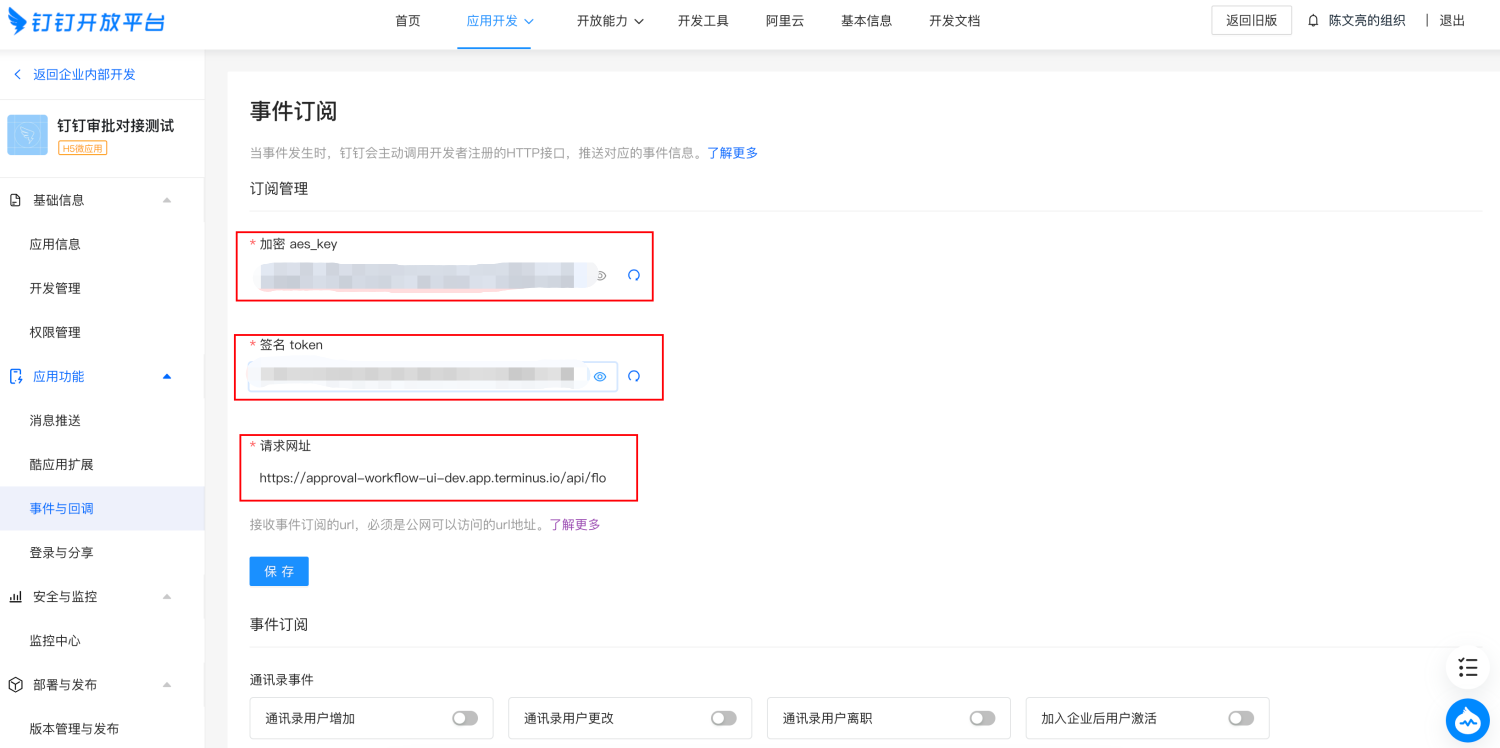Collapse the 基础信息 section
The width and height of the screenshot is (1500, 748).
click(167, 200)
